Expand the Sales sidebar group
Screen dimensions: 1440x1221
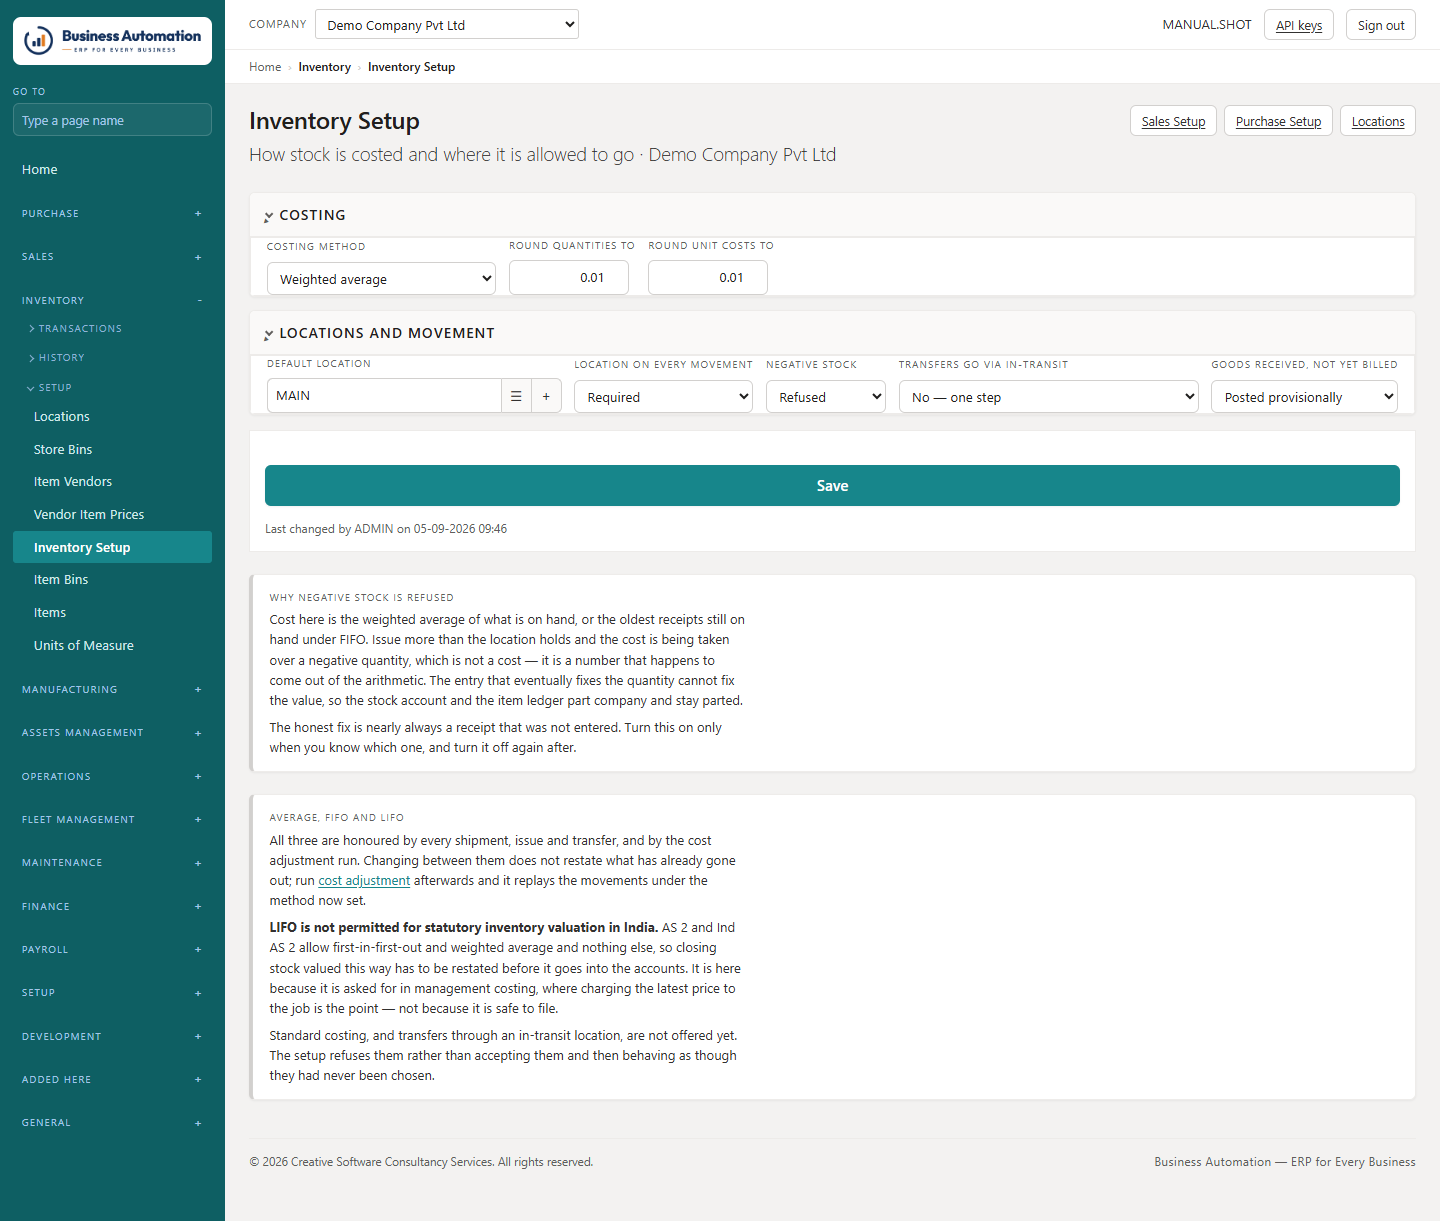[x=112, y=257]
